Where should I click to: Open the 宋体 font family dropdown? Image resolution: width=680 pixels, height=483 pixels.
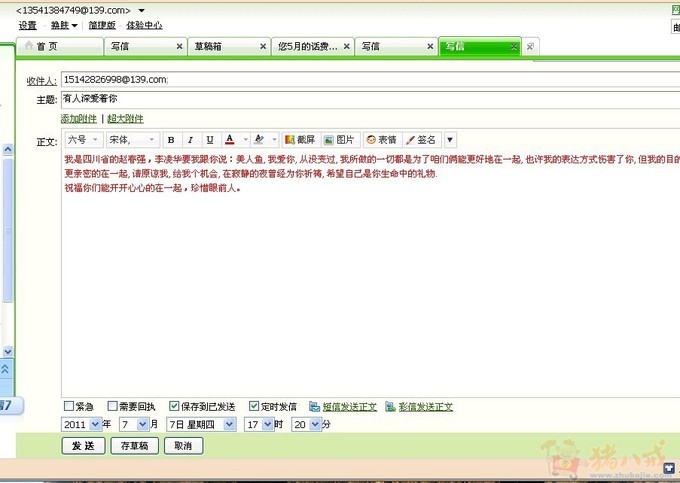pos(132,140)
